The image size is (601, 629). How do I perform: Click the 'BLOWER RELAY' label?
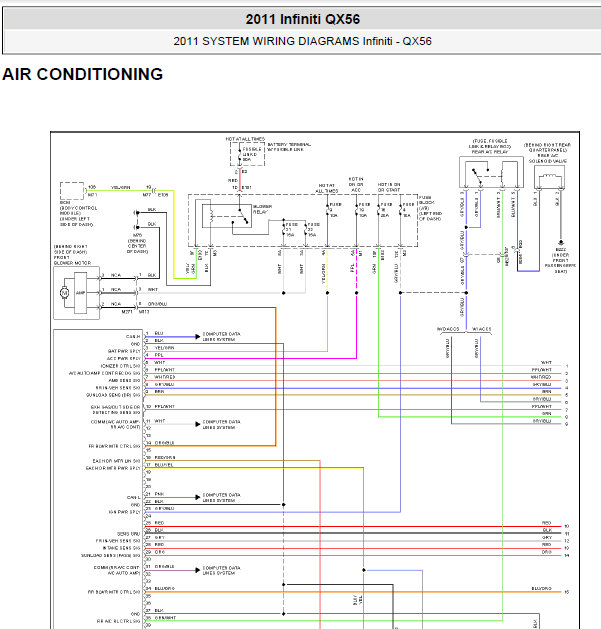tap(262, 209)
